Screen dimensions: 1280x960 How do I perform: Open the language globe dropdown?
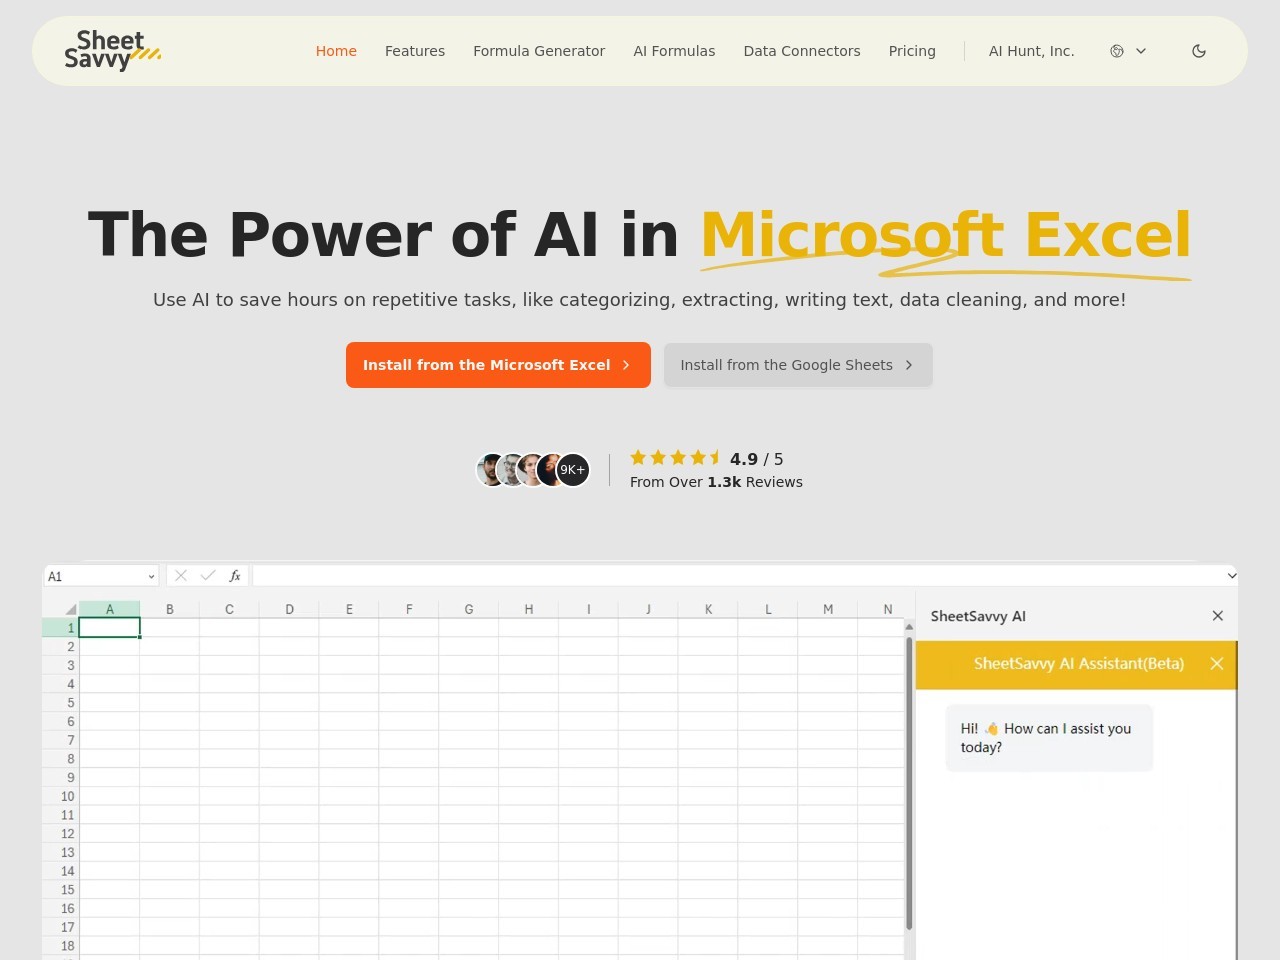tap(1128, 51)
